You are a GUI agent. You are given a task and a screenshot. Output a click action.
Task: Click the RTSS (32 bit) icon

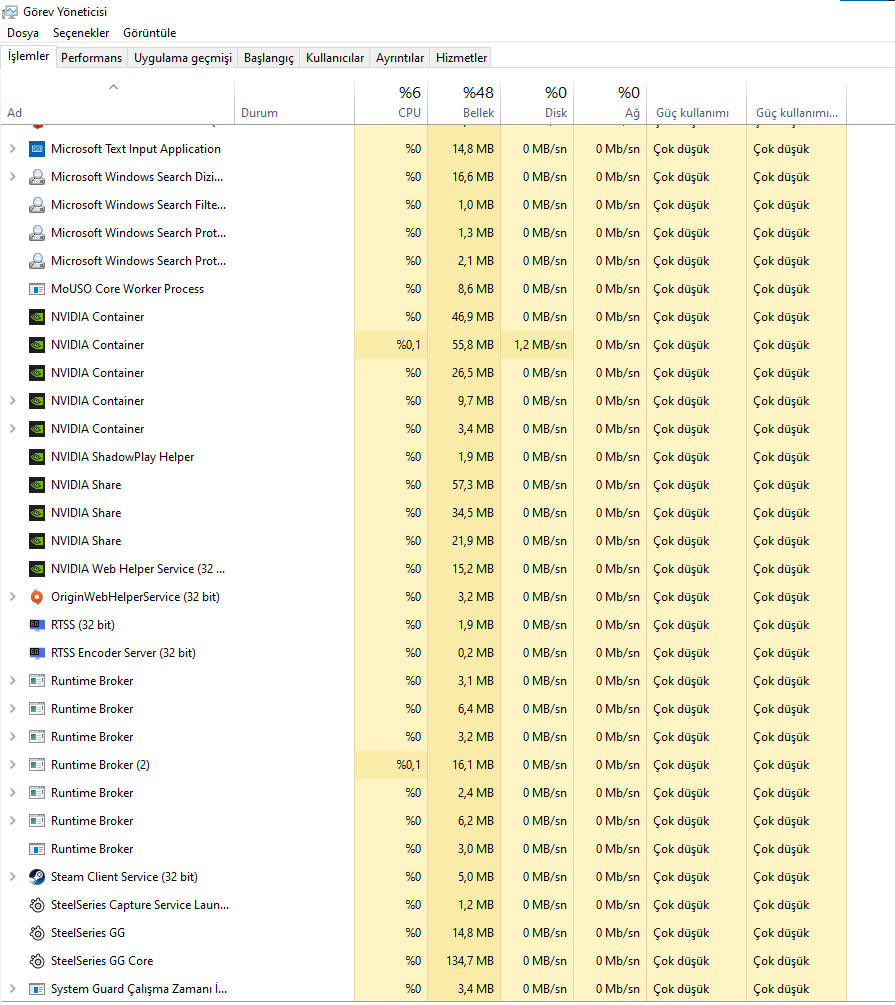[37, 625]
